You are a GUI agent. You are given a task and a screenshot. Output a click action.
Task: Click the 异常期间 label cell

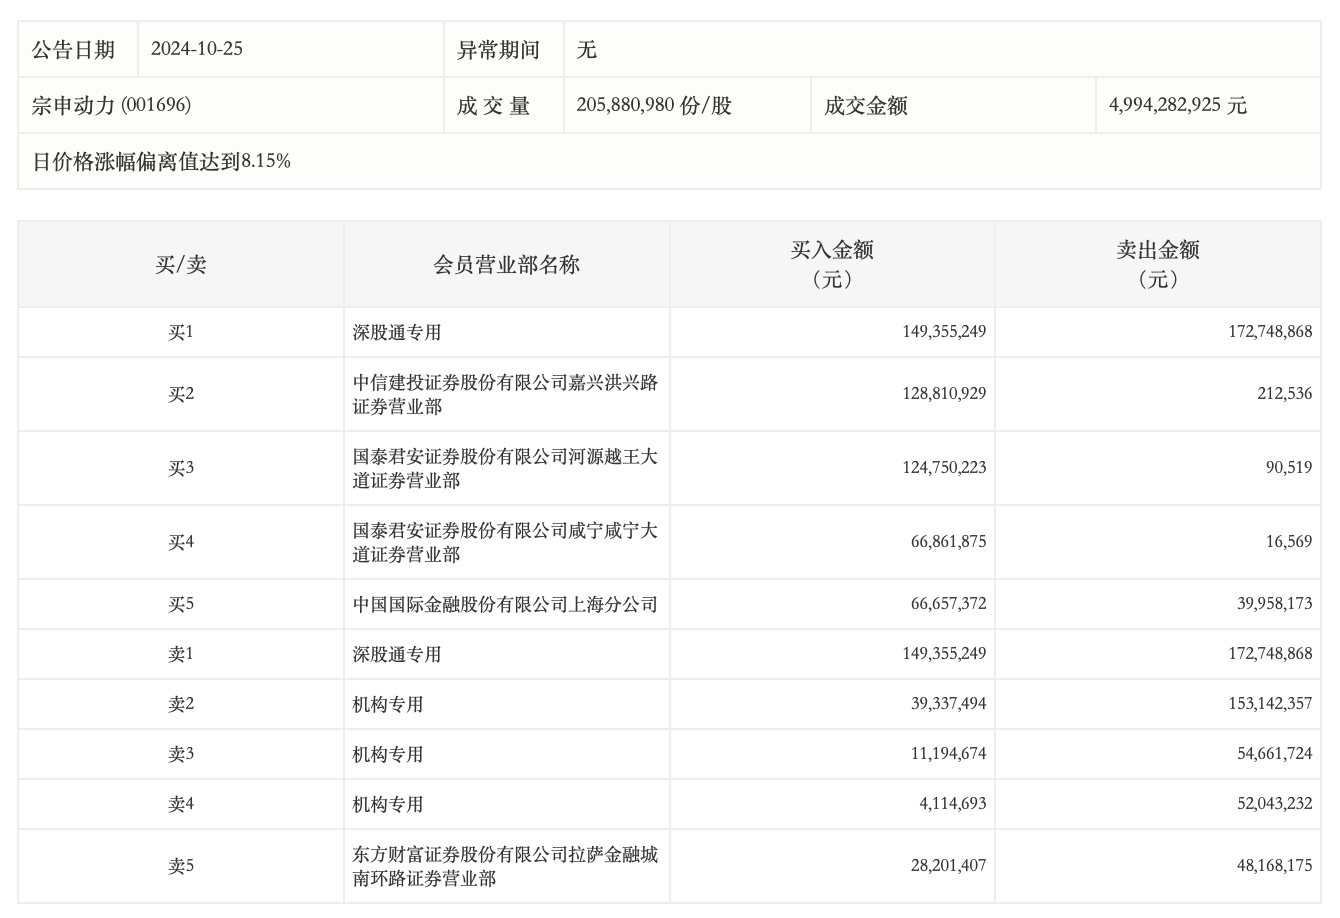[498, 49]
